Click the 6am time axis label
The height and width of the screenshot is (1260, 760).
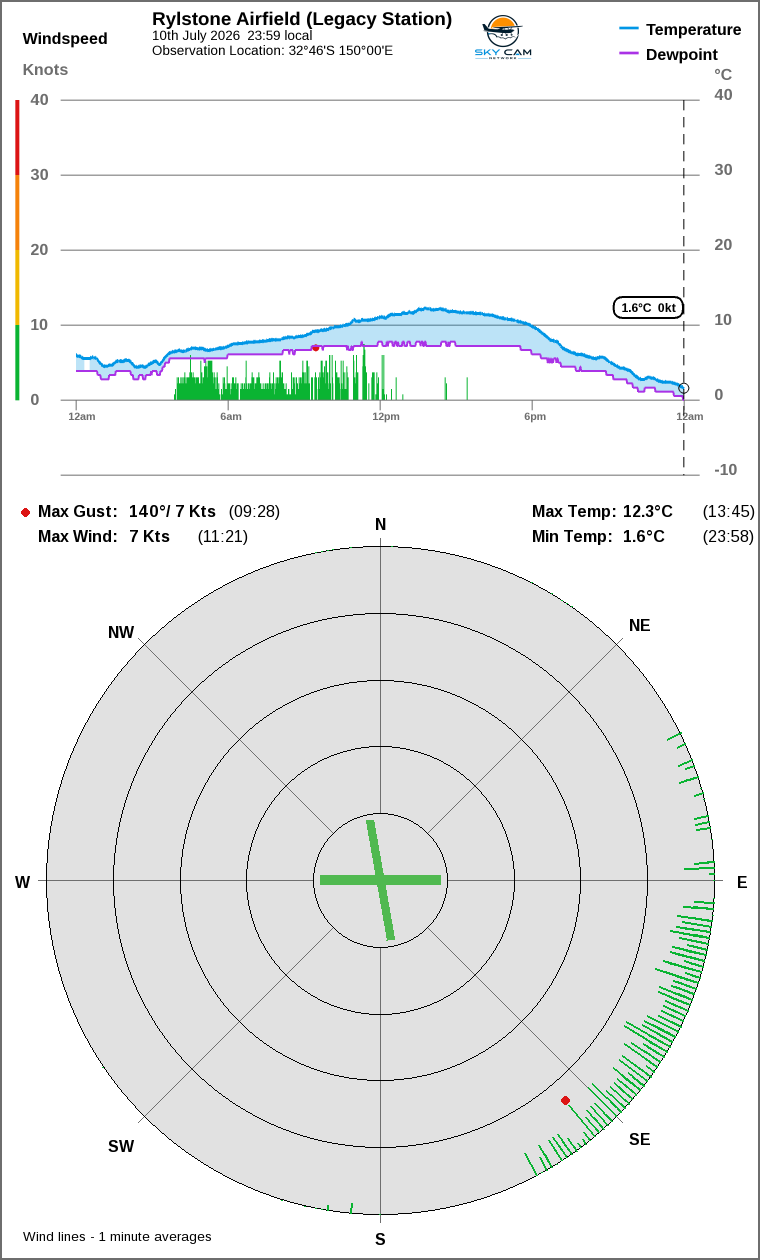[x=231, y=416]
